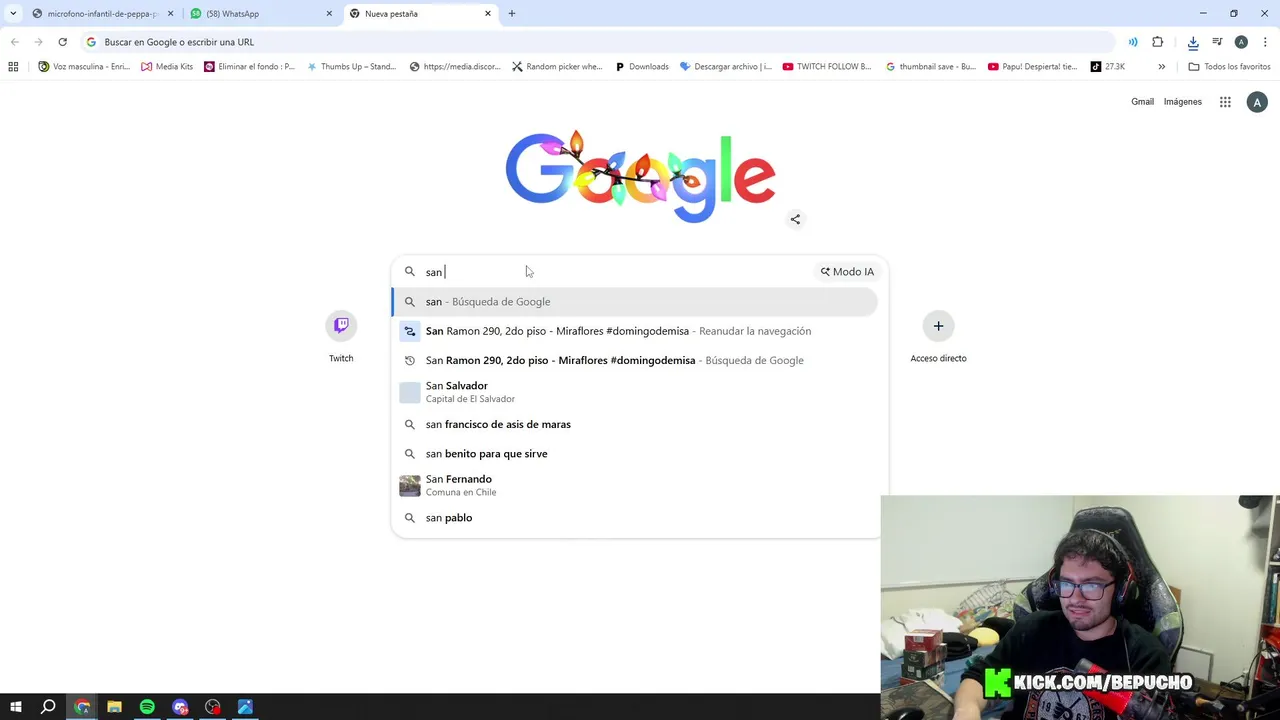Open Voz masculina bookmark
The width and height of the screenshot is (1280, 720).
tap(84, 67)
